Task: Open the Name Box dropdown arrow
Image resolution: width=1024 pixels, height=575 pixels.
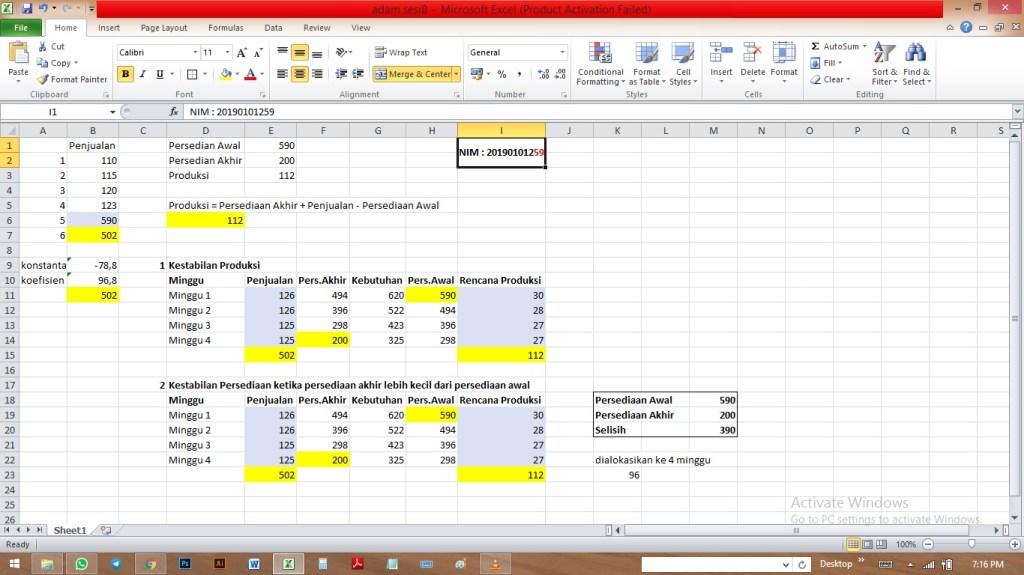Action: click(113, 112)
